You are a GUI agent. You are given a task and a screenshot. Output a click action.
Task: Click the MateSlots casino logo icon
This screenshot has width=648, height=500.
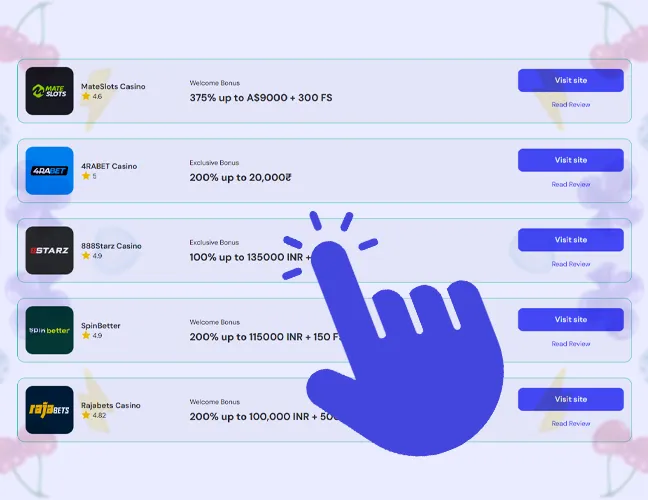pos(50,91)
